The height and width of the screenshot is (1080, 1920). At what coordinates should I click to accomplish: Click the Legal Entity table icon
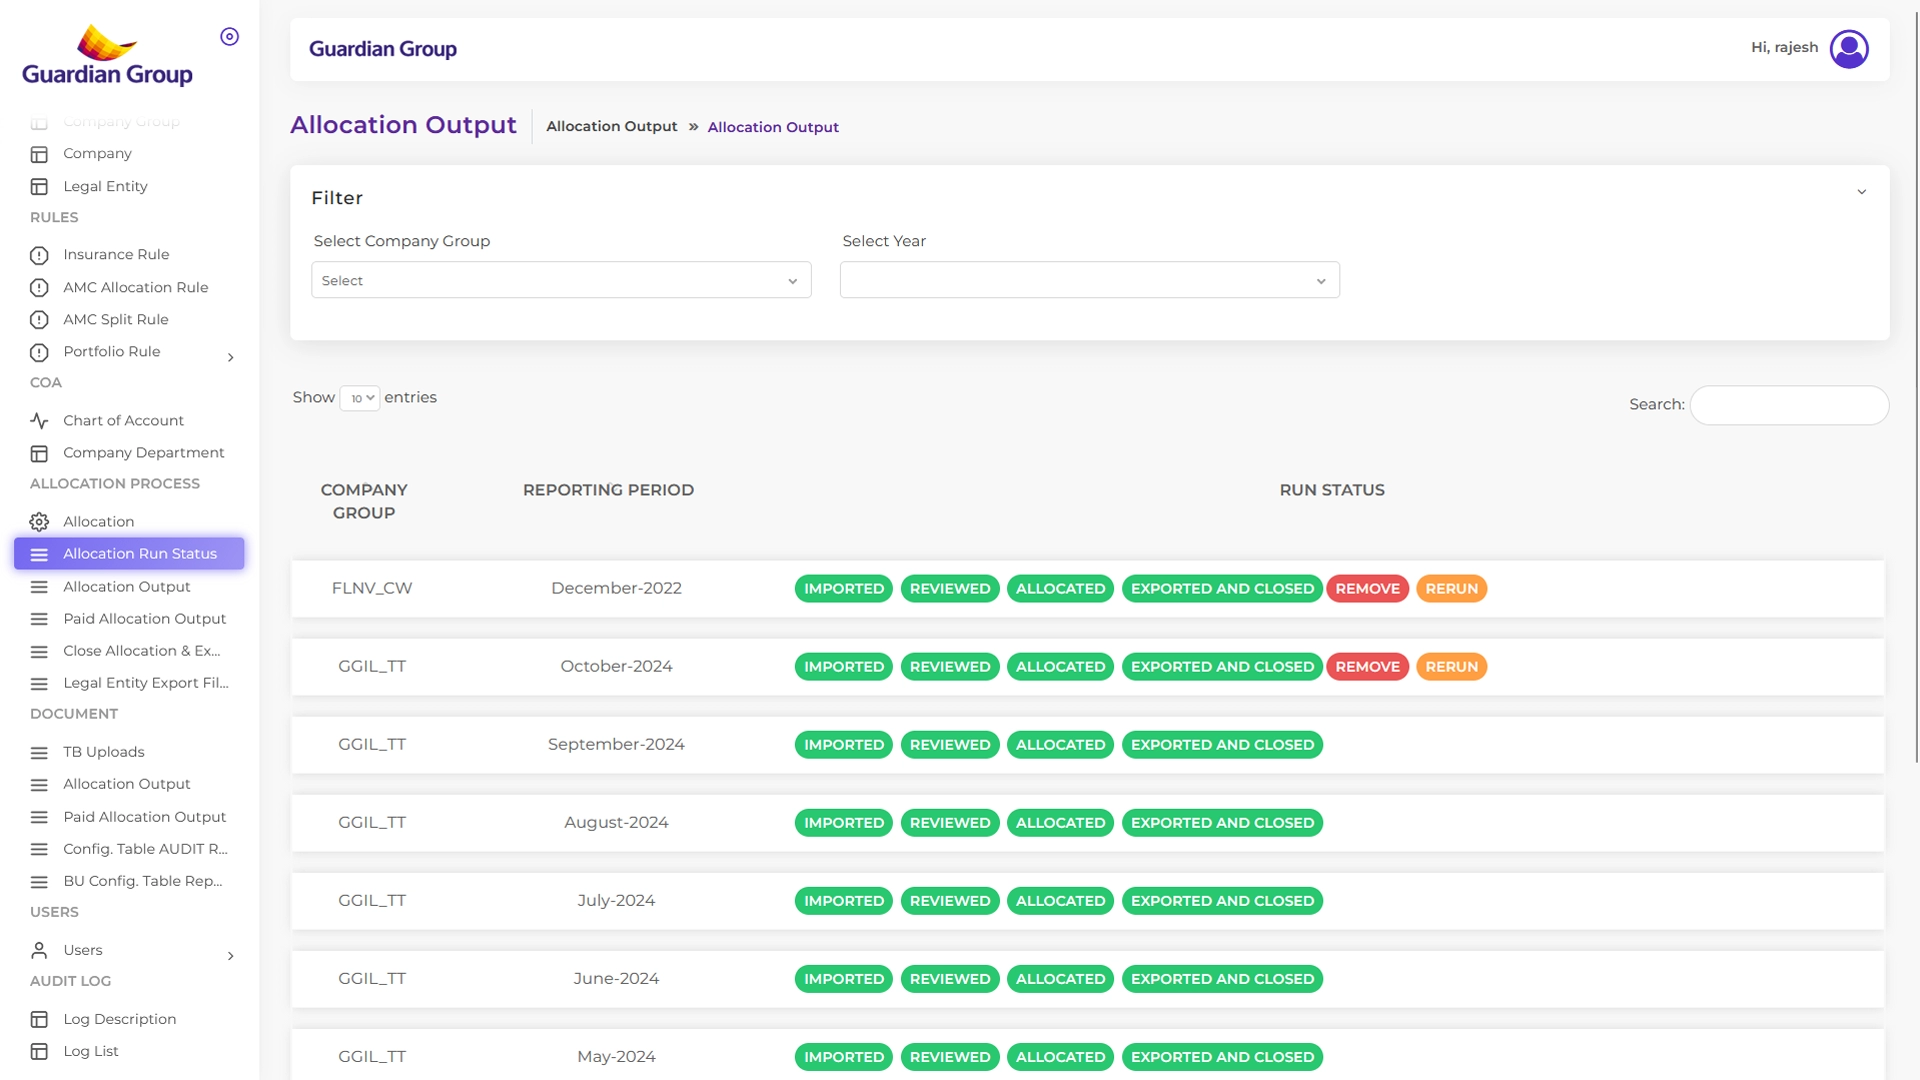tap(39, 187)
